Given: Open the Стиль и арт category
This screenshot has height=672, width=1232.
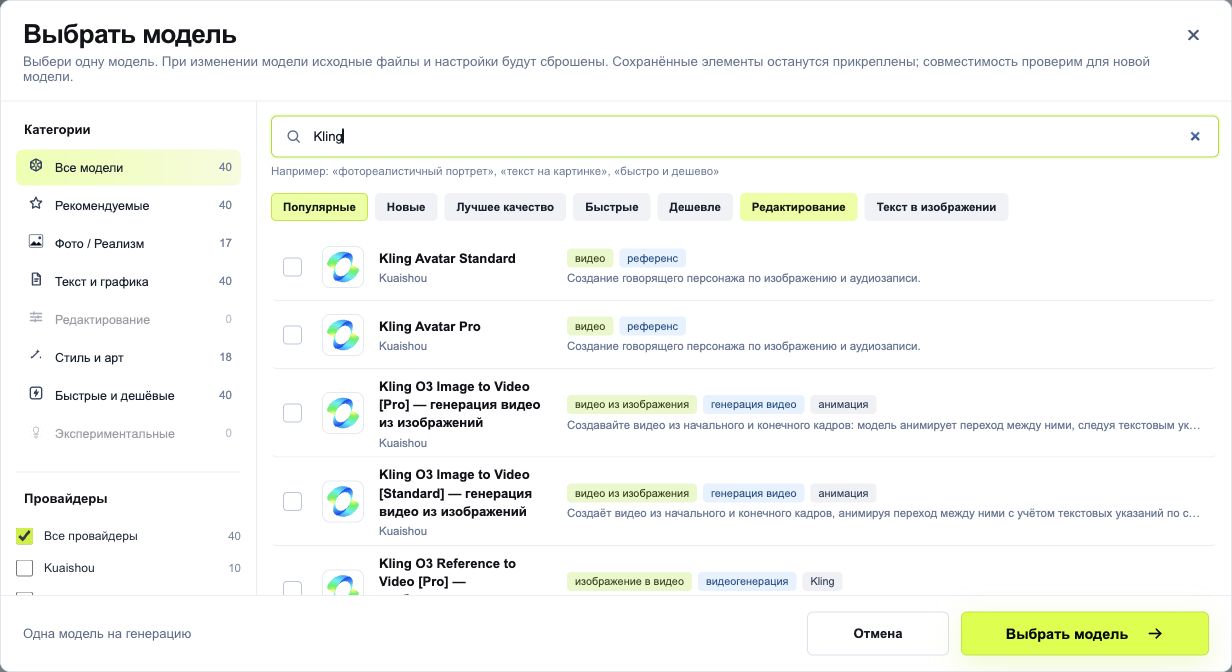Looking at the screenshot, I should (128, 357).
